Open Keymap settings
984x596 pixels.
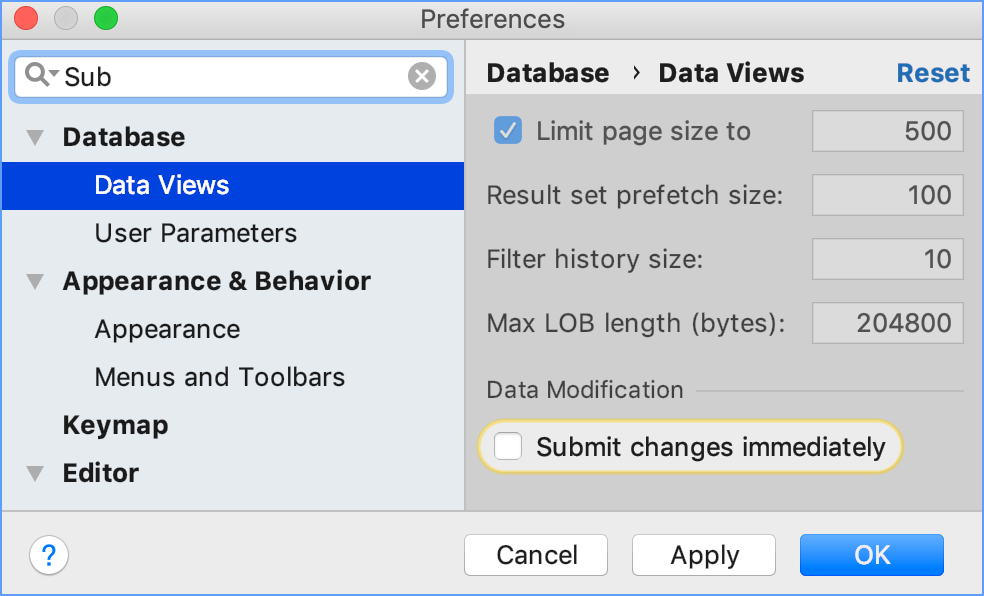click(115, 425)
